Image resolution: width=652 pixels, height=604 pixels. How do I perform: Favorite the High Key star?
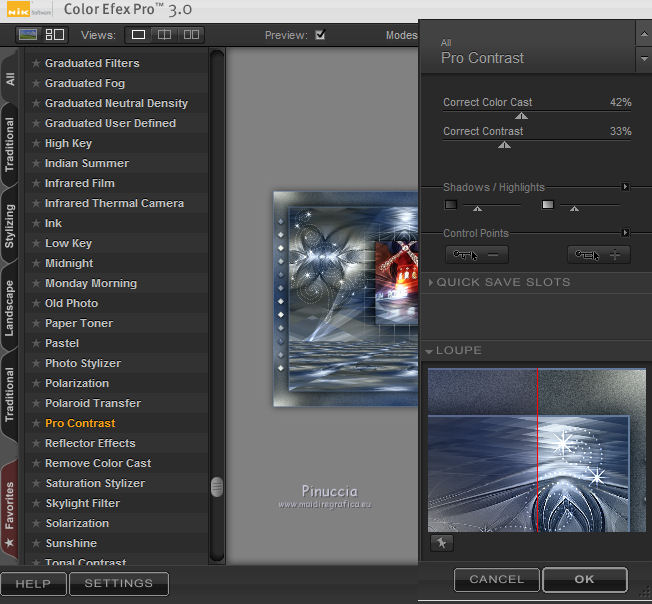click(36, 143)
